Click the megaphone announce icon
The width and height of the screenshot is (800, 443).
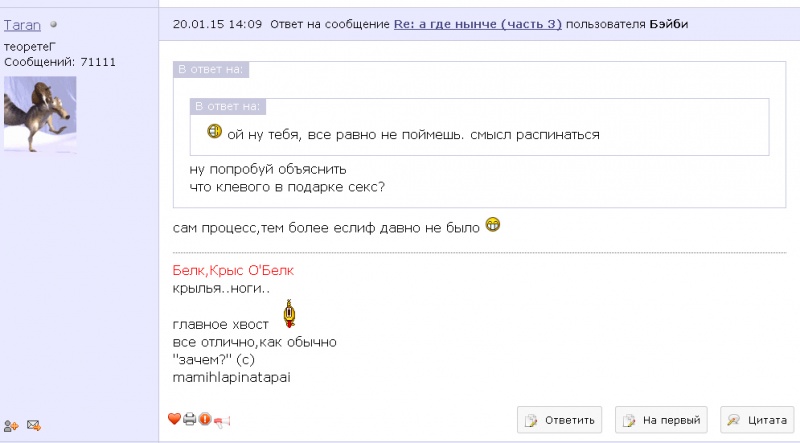click(x=222, y=421)
